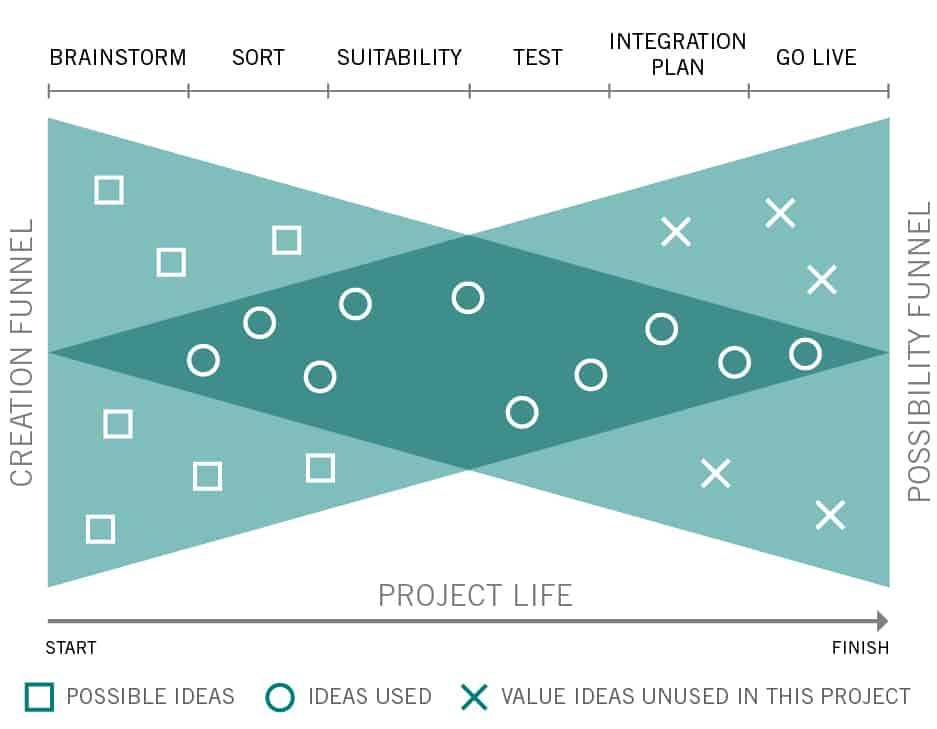Viewport: 937px width, 729px height.
Task: Click the circle icon beside IDEAS USED legend
Action: click(280, 697)
